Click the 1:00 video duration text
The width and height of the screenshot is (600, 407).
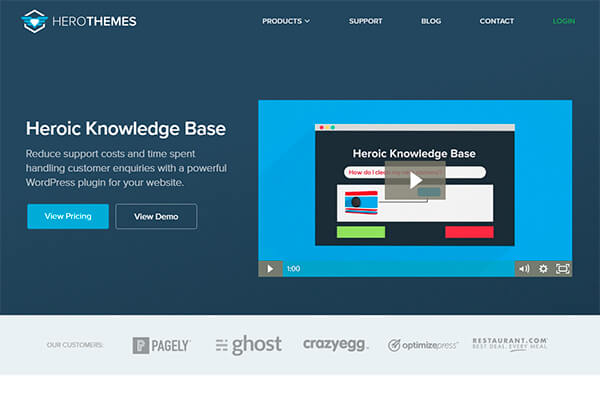pyautogui.click(x=293, y=269)
